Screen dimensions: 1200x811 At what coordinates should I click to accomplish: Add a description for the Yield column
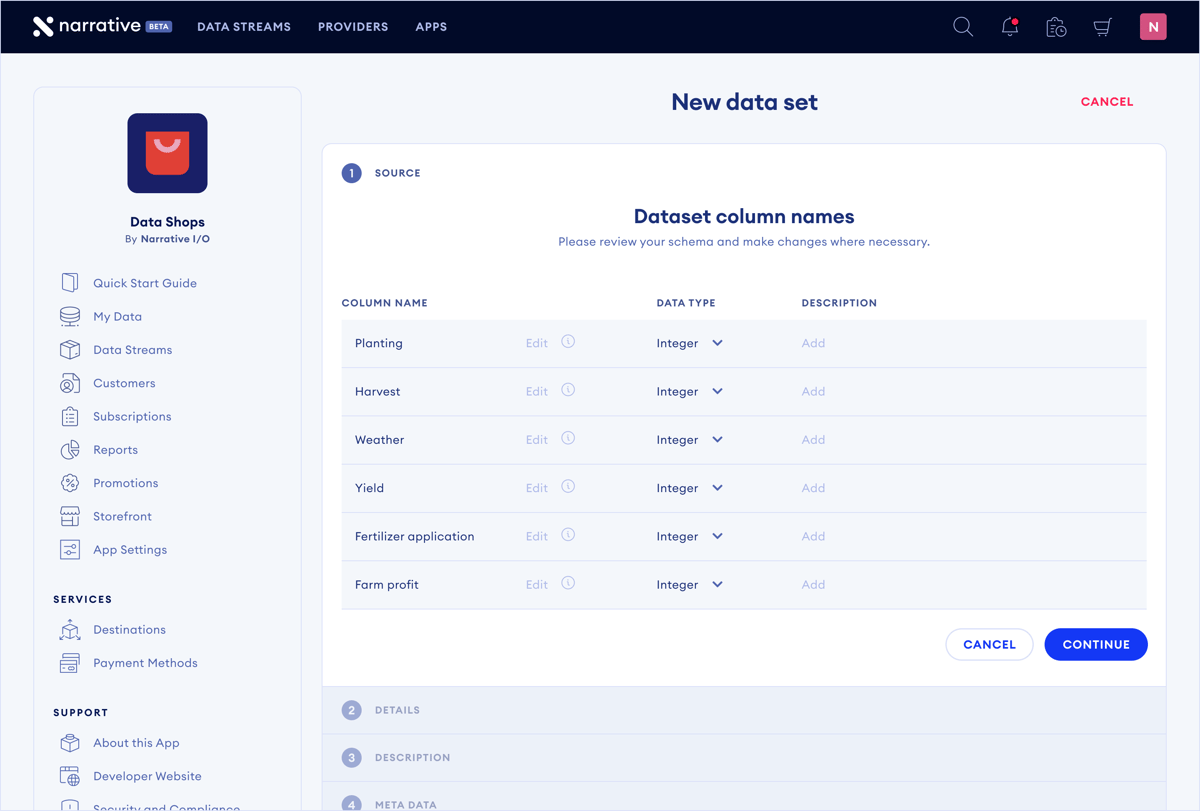click(813, 488)
